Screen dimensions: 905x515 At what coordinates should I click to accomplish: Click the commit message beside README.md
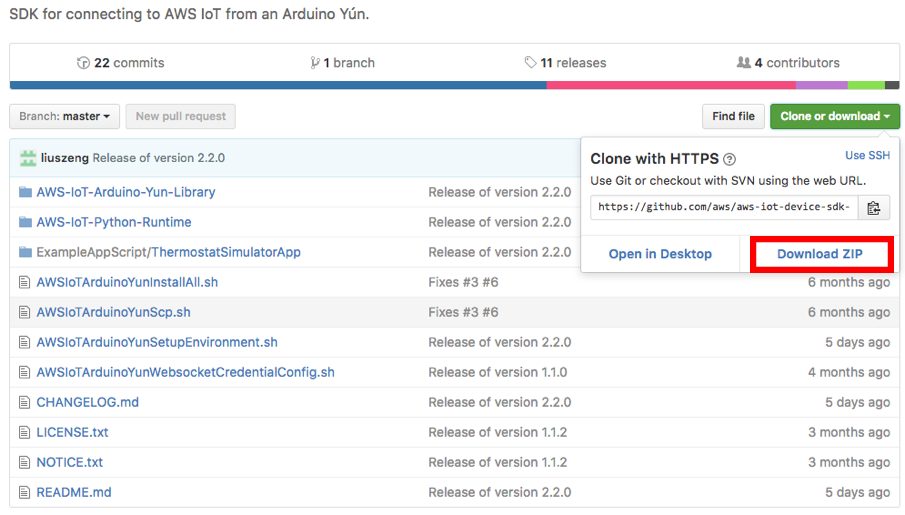pyautogui.click(x=499, y=492)
